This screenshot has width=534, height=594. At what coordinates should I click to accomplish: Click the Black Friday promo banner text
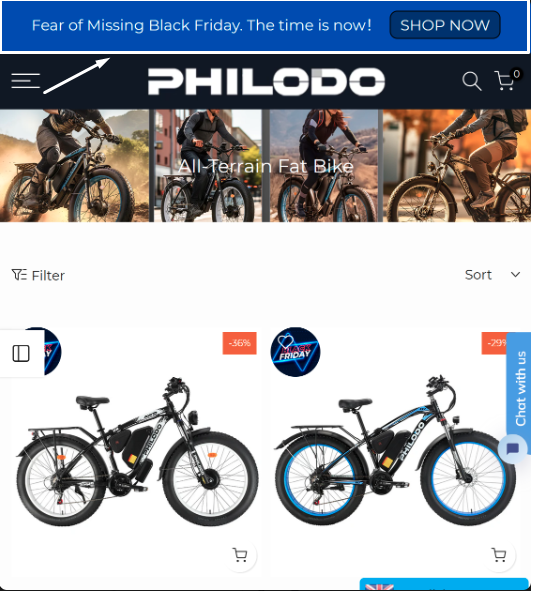coord(201,25)
